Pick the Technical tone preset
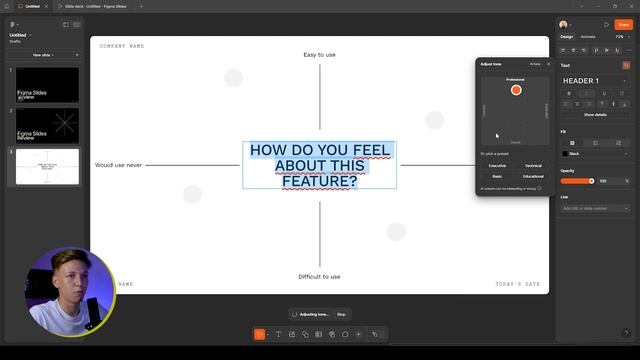Viewport: 640px width, 360px height. [x=533, y=166]
